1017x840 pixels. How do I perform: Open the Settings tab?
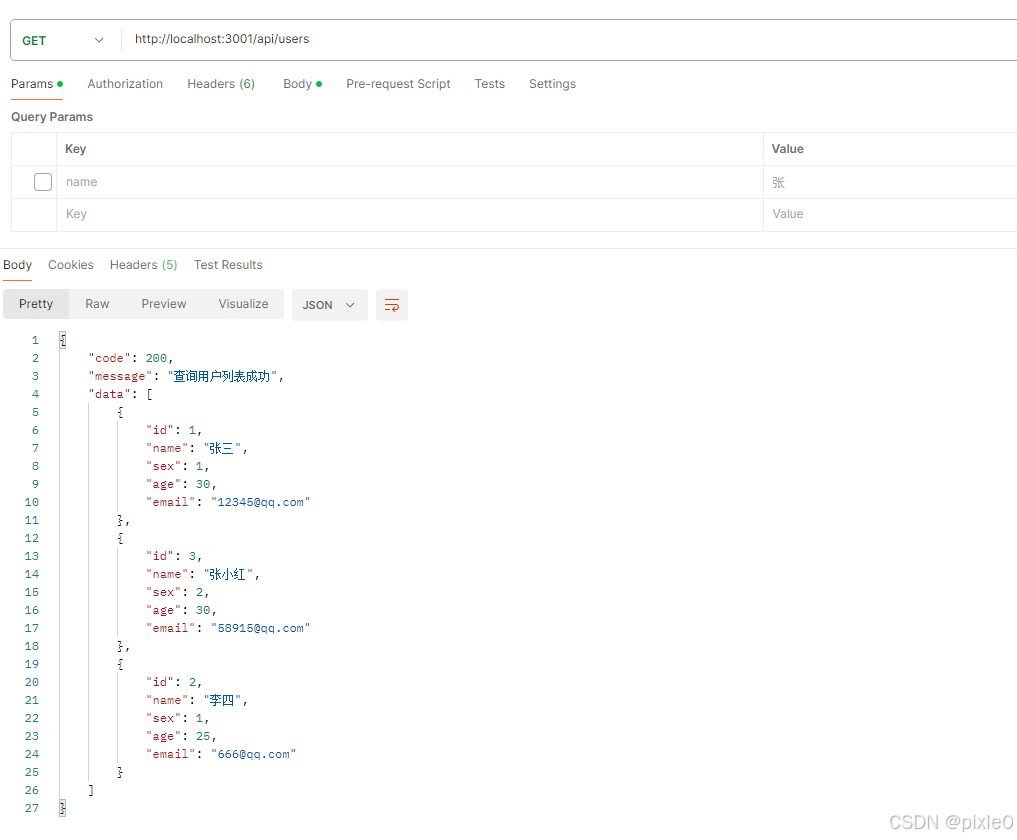coord(553,84)
